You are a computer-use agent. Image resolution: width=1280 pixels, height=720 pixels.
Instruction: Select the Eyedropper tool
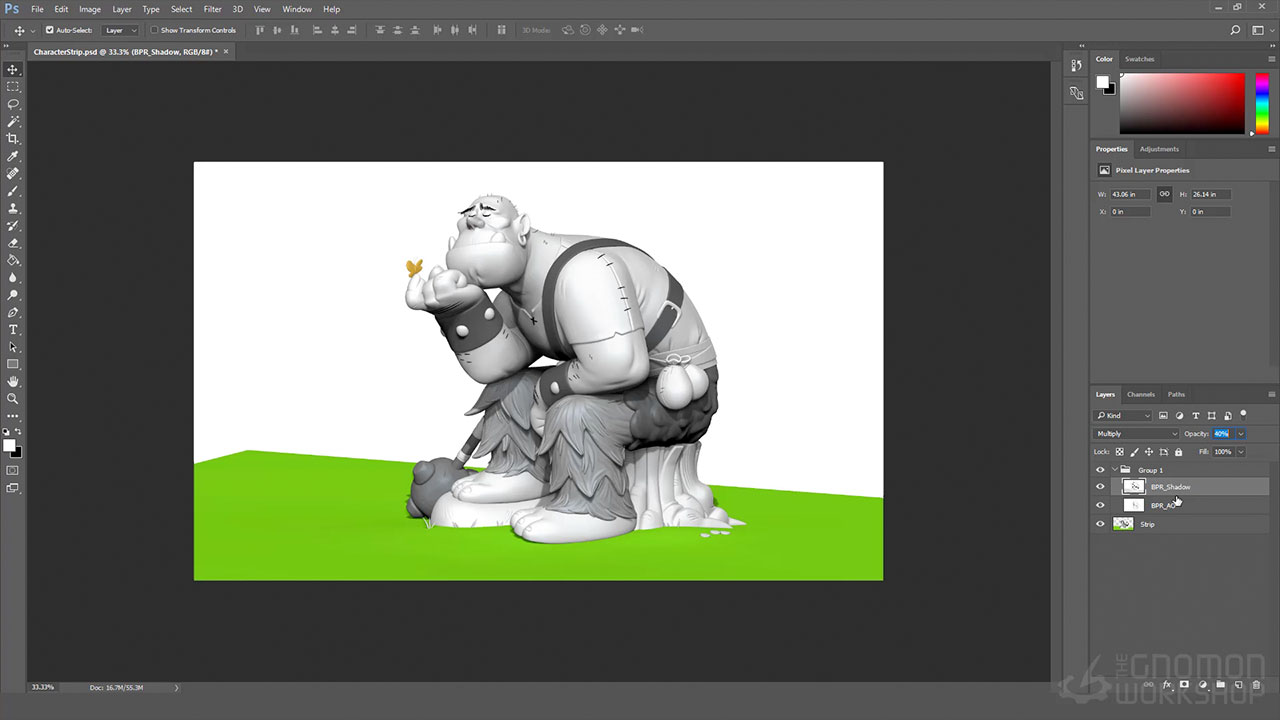pos(13,156)
